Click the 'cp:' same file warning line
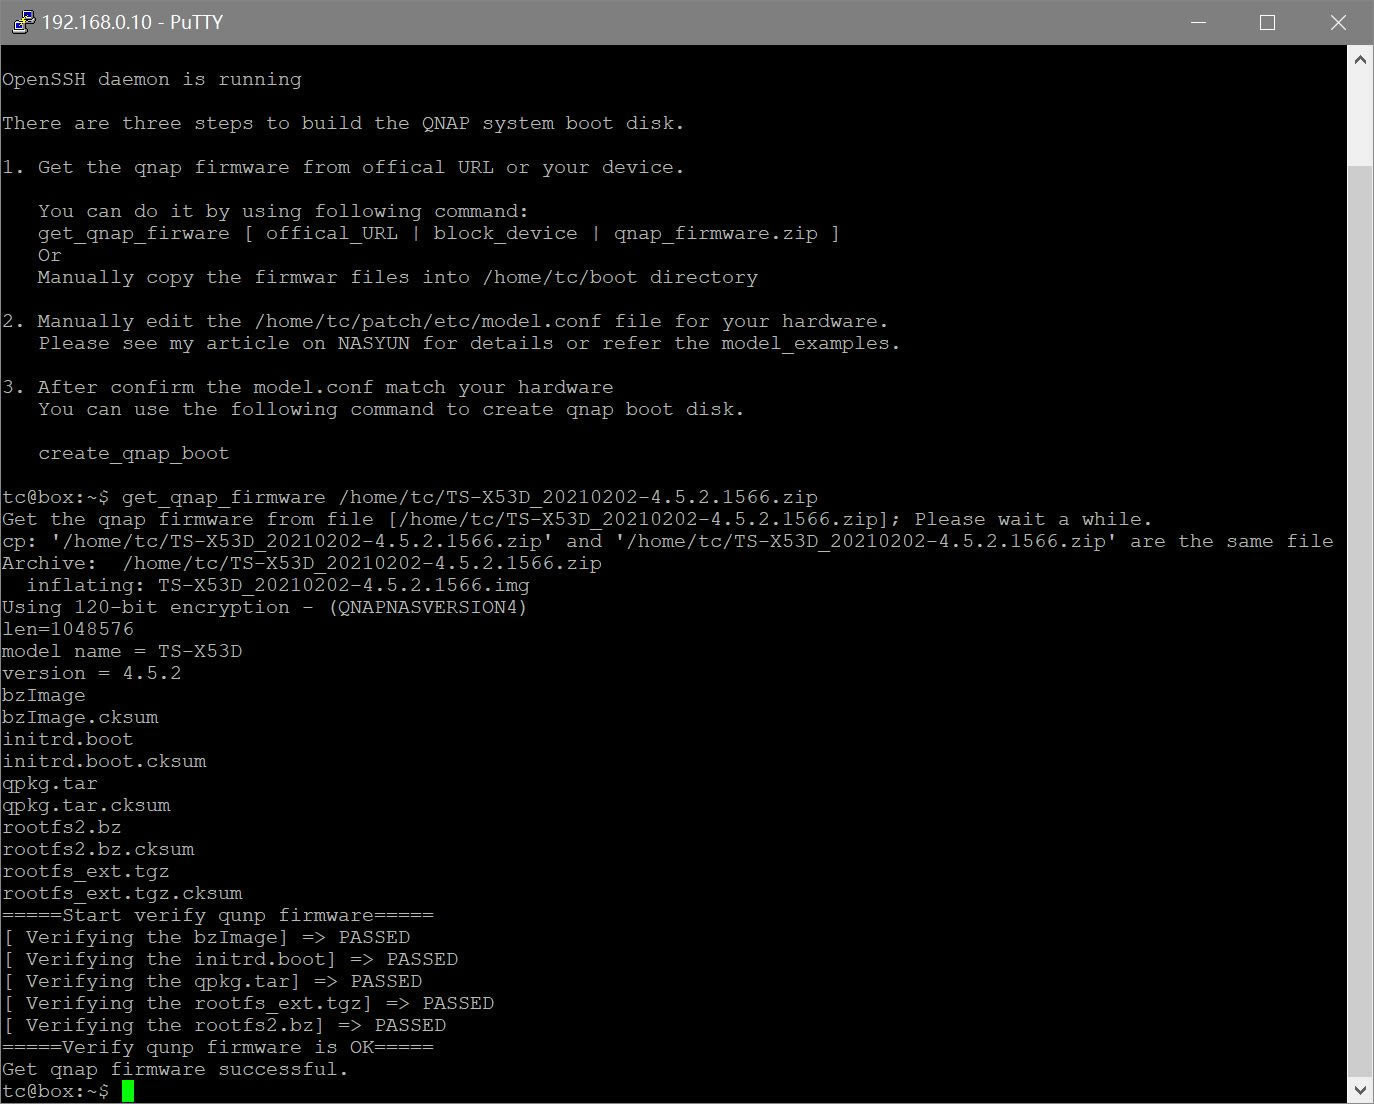This screenshot has height=1104, width=1374. coord(668,541)
